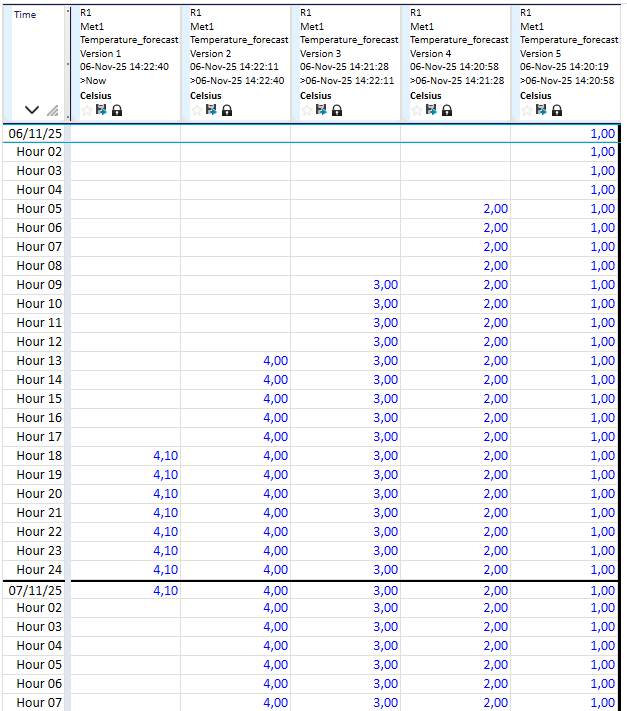
Task: Select the 07/11/25 date row header
Action: [x=35, y=590]
